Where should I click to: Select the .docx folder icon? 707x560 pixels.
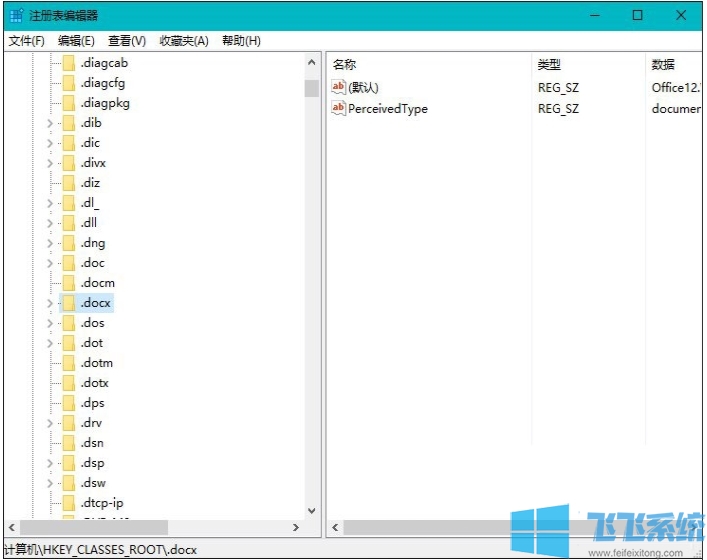pos(69,303)
